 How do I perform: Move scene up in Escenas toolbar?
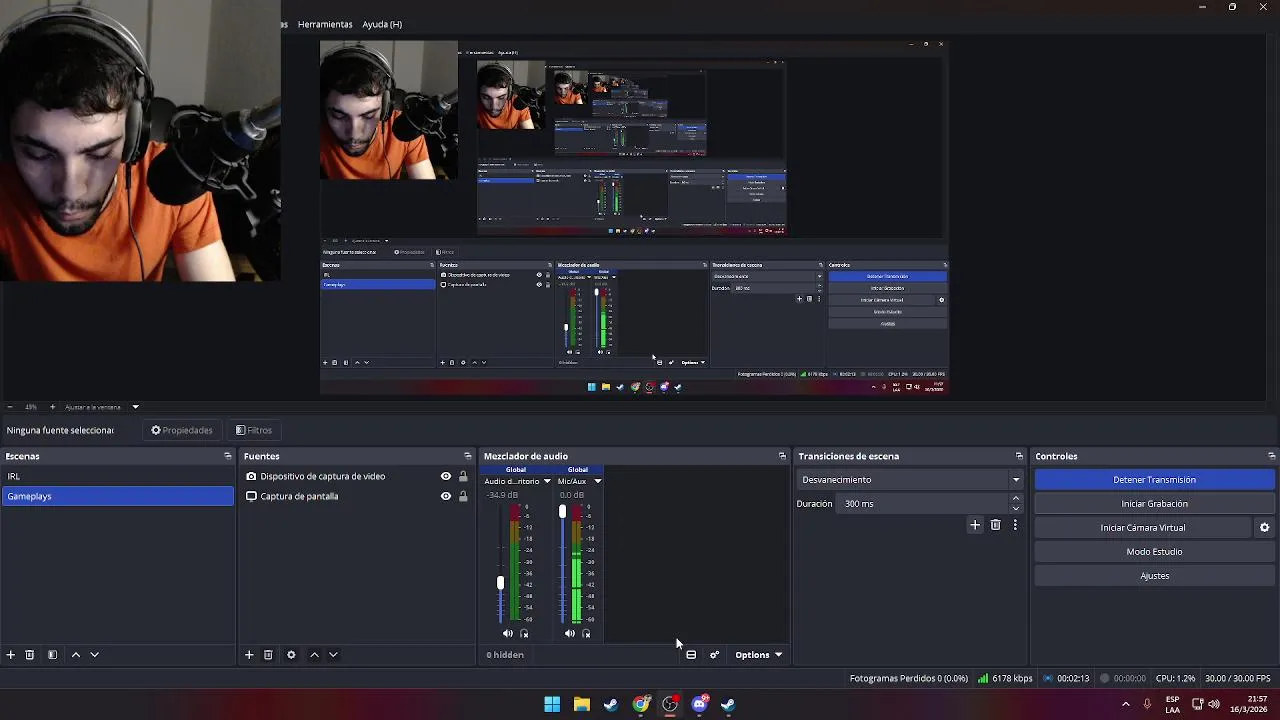click(x=75, y=655)
